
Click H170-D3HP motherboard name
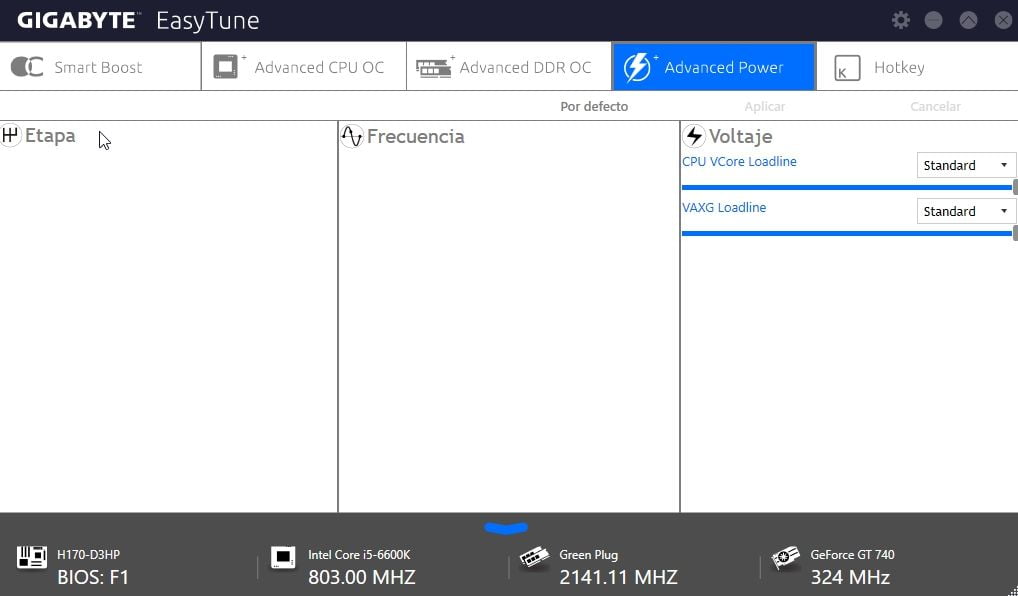[x=88, y=555]
